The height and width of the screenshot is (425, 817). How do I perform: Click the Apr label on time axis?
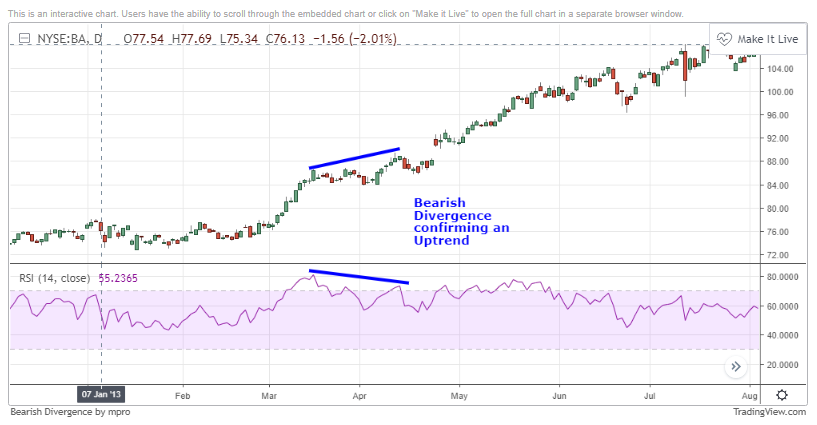click(360, 396)
